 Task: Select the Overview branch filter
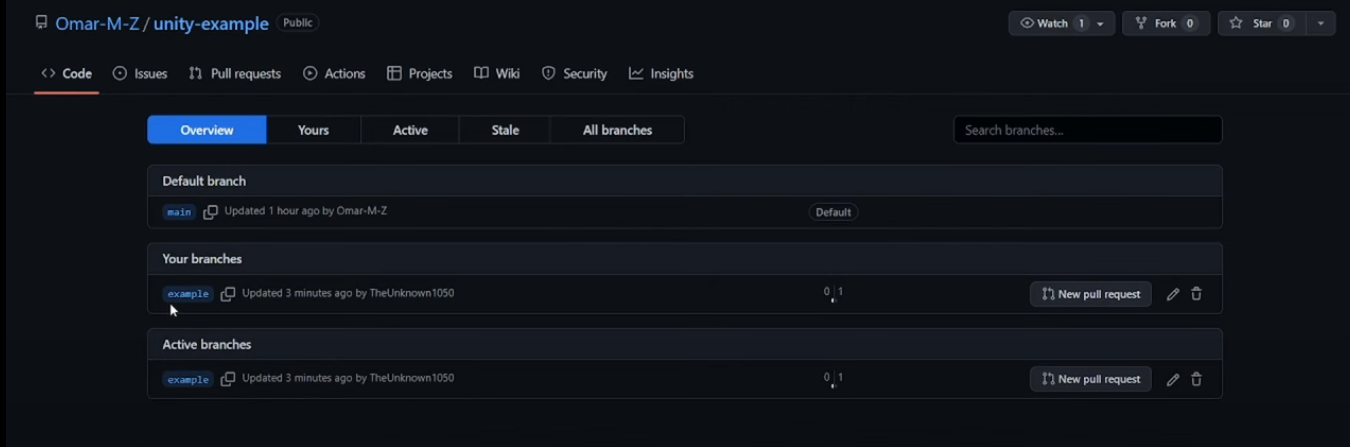(x=207, y=130)
